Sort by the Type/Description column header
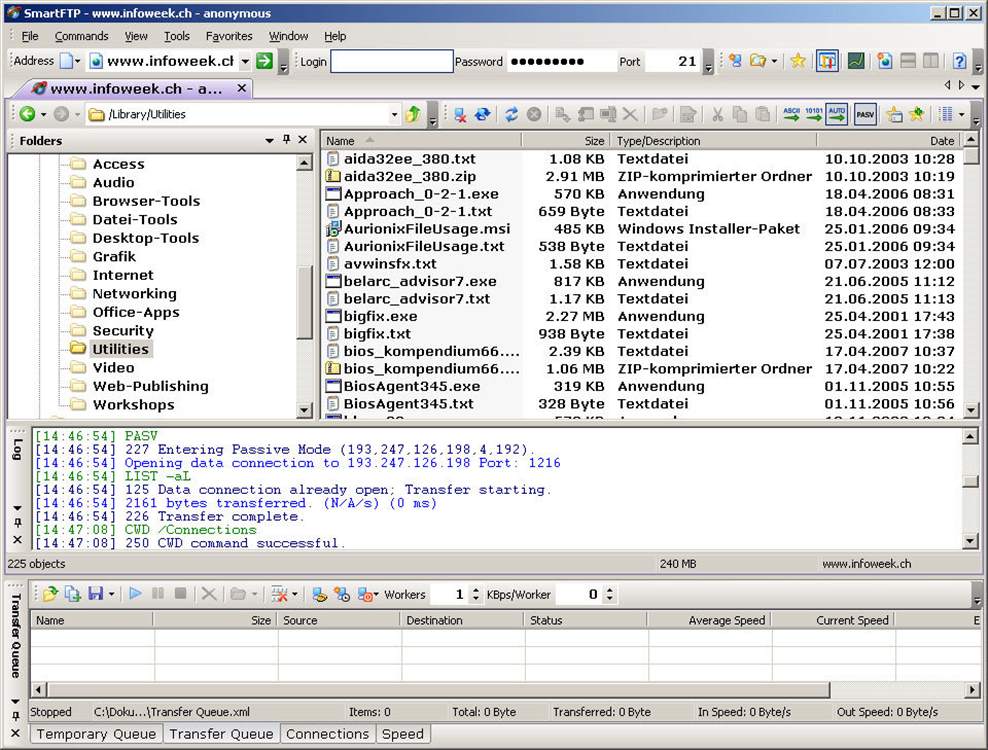 tap(713, 141)
